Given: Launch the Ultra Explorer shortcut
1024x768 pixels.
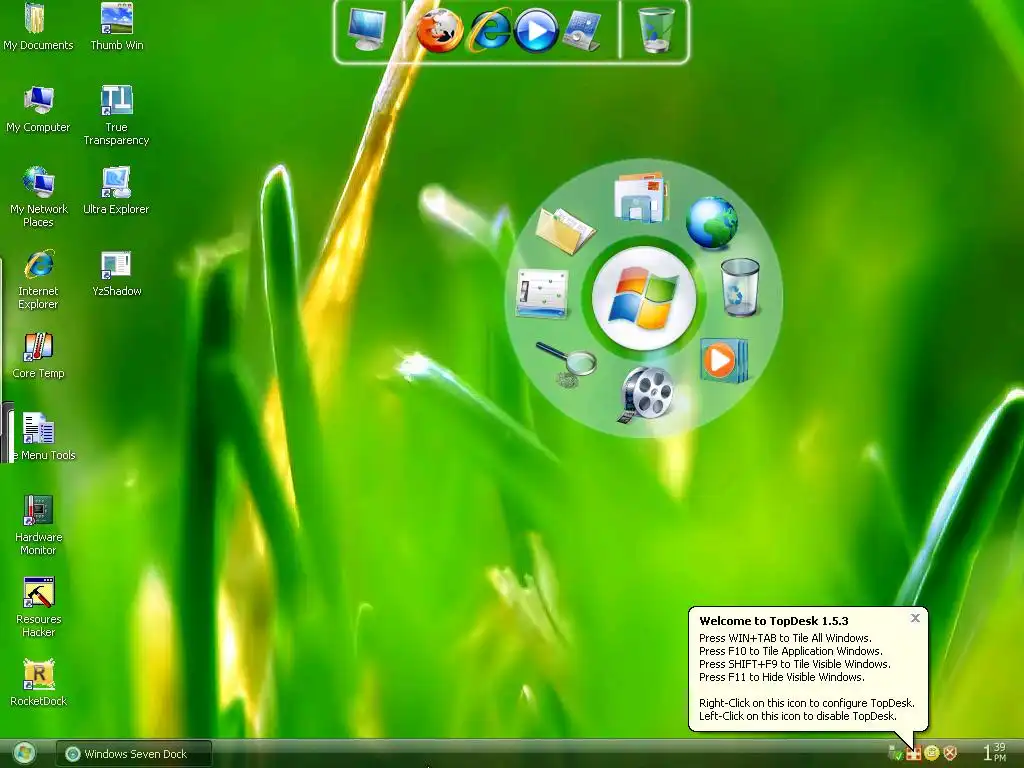Looking at the screenshot, I should click(116, 191).
